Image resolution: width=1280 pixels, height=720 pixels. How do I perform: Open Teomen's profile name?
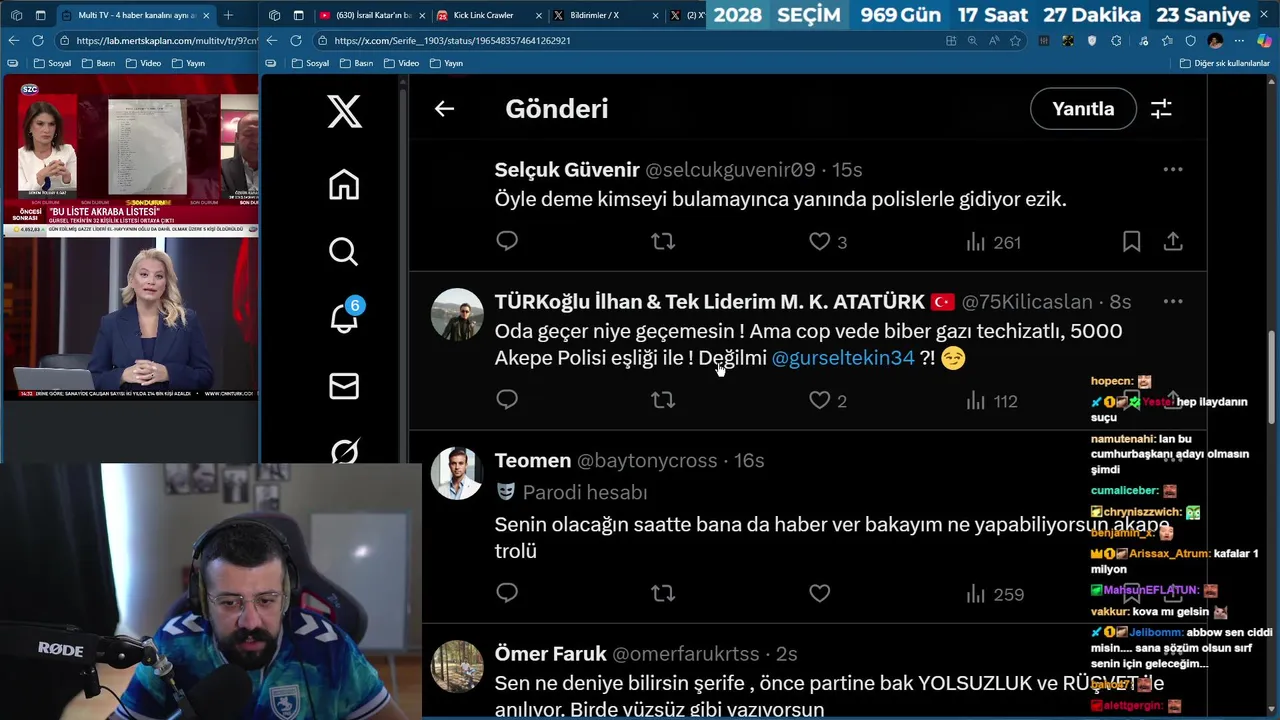click(533, 461)
